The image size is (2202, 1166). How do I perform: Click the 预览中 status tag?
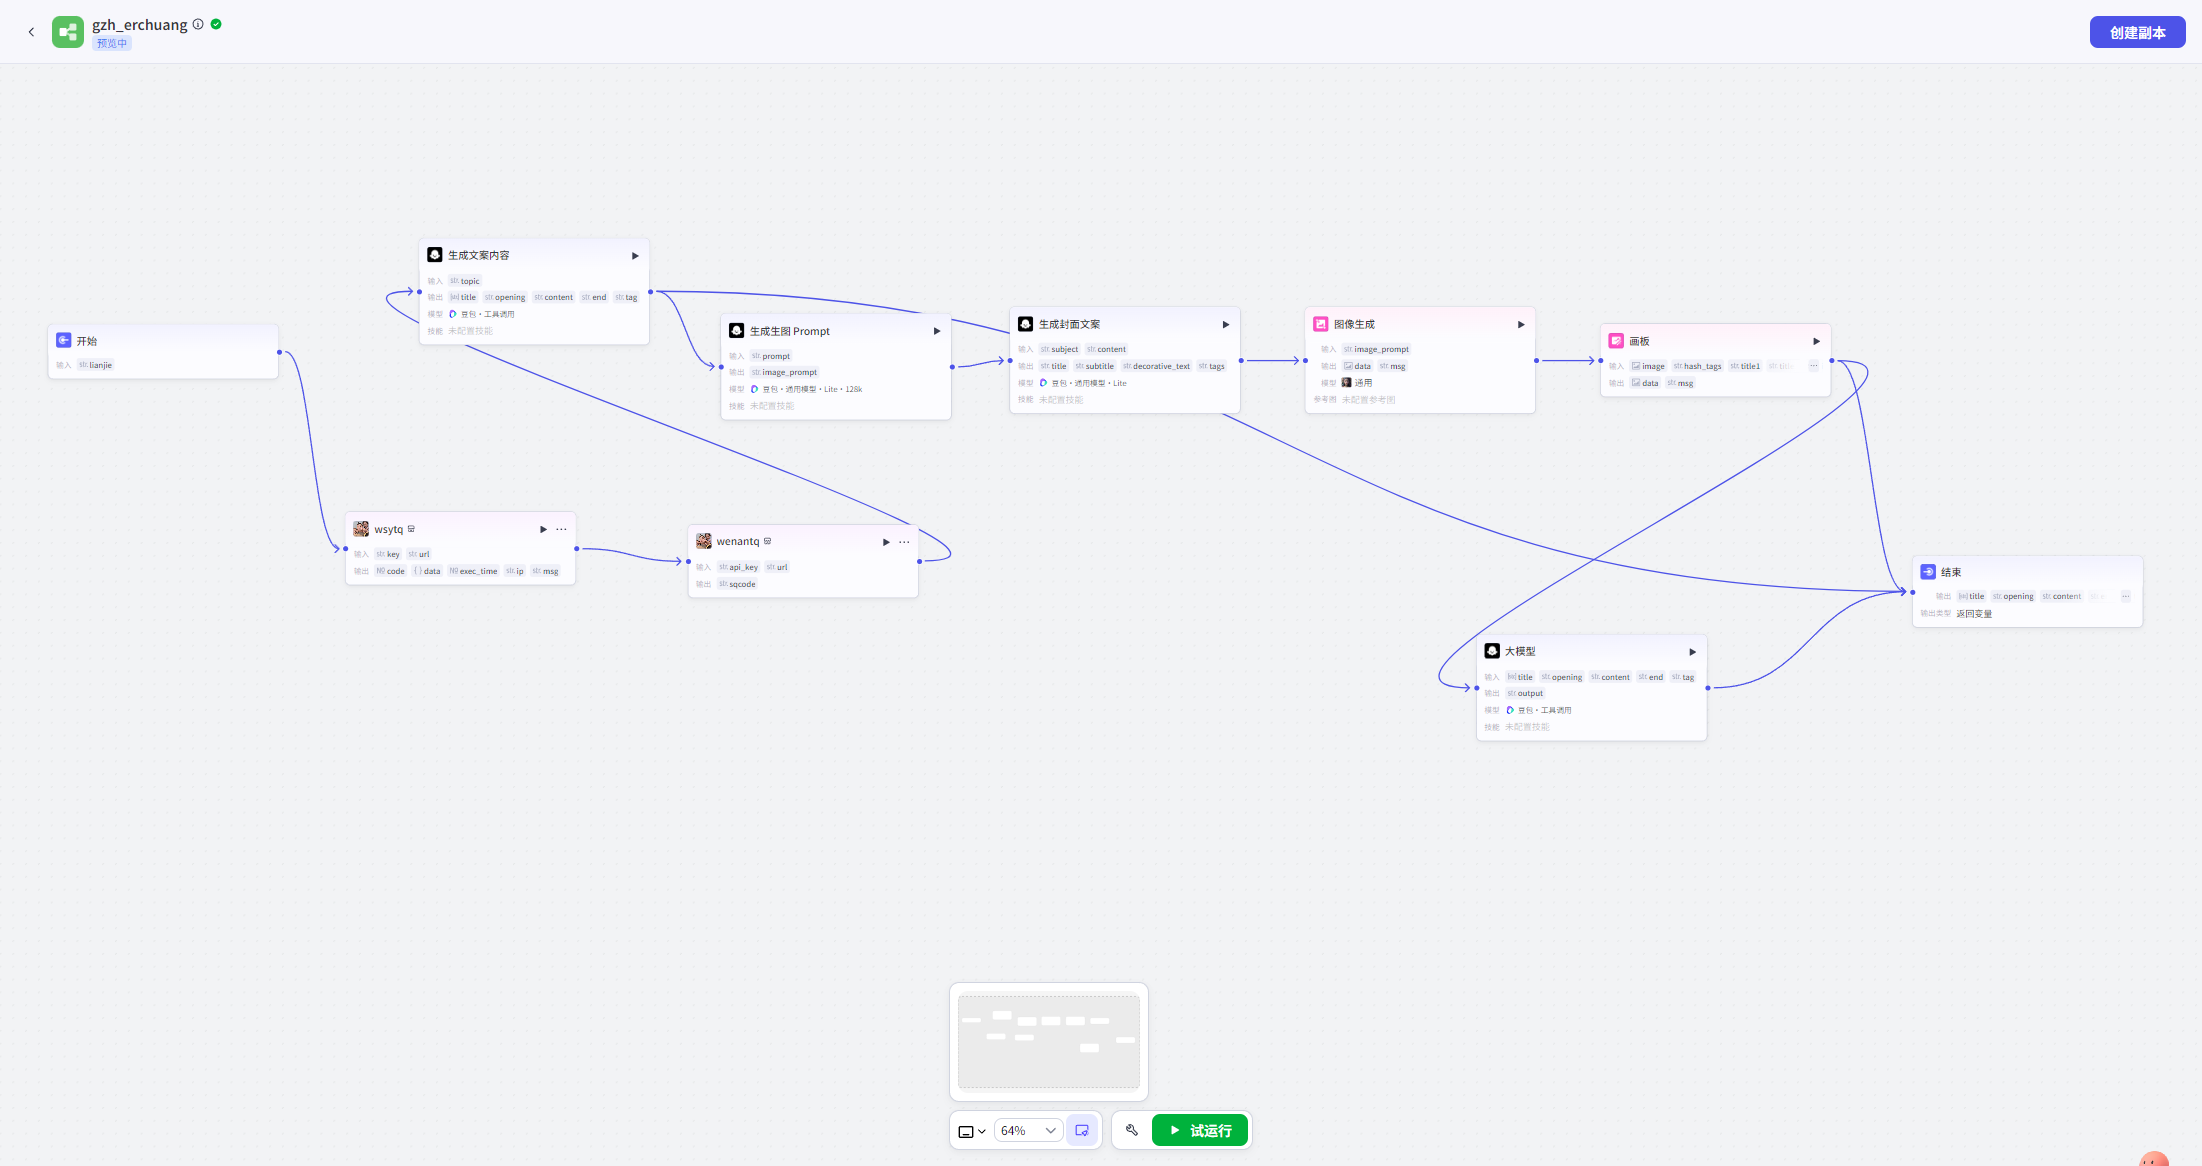[112, 43]
